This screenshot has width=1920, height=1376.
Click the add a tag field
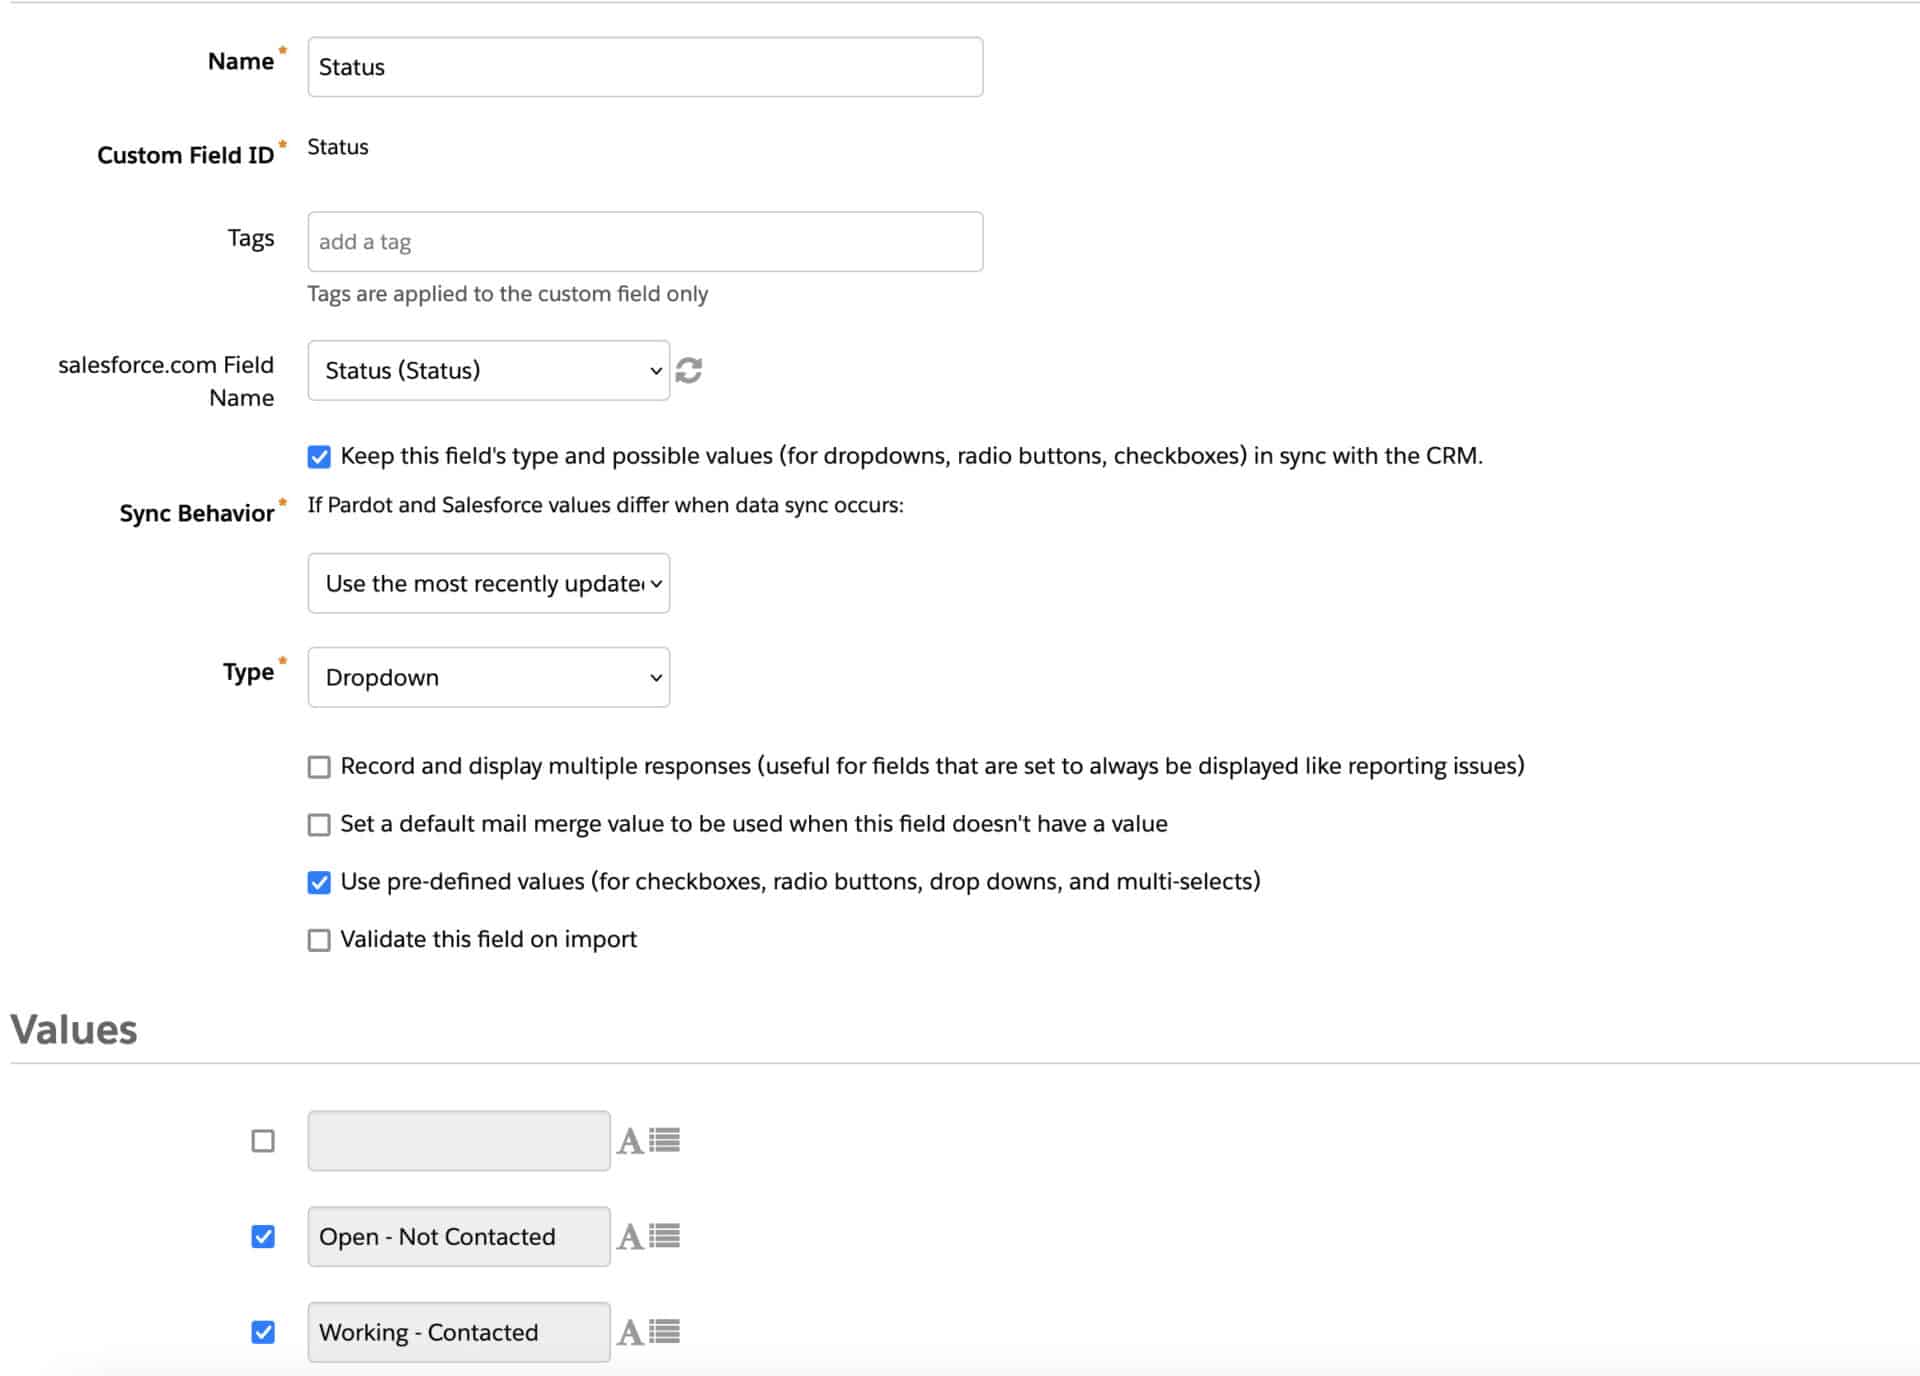click(644, 241)
